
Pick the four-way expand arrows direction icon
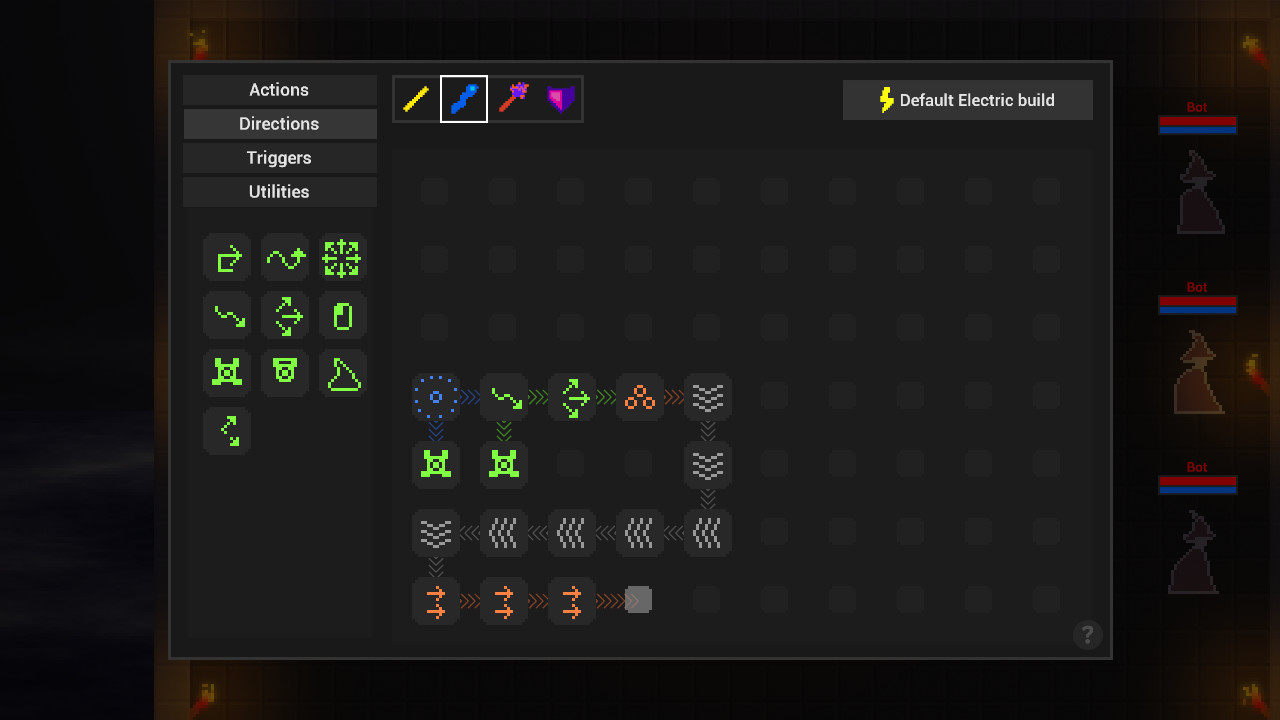[x=343, y=258]
